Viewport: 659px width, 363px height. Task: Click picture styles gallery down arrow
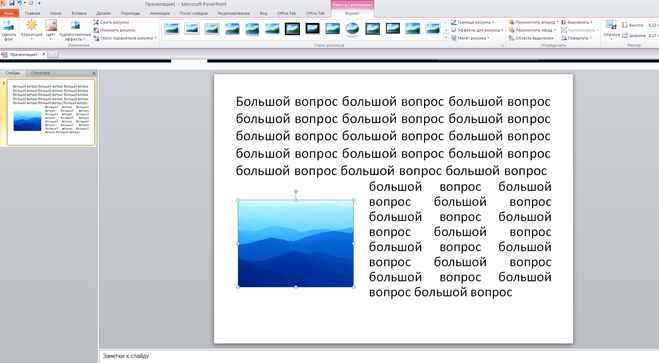click(x=446, y=30)
